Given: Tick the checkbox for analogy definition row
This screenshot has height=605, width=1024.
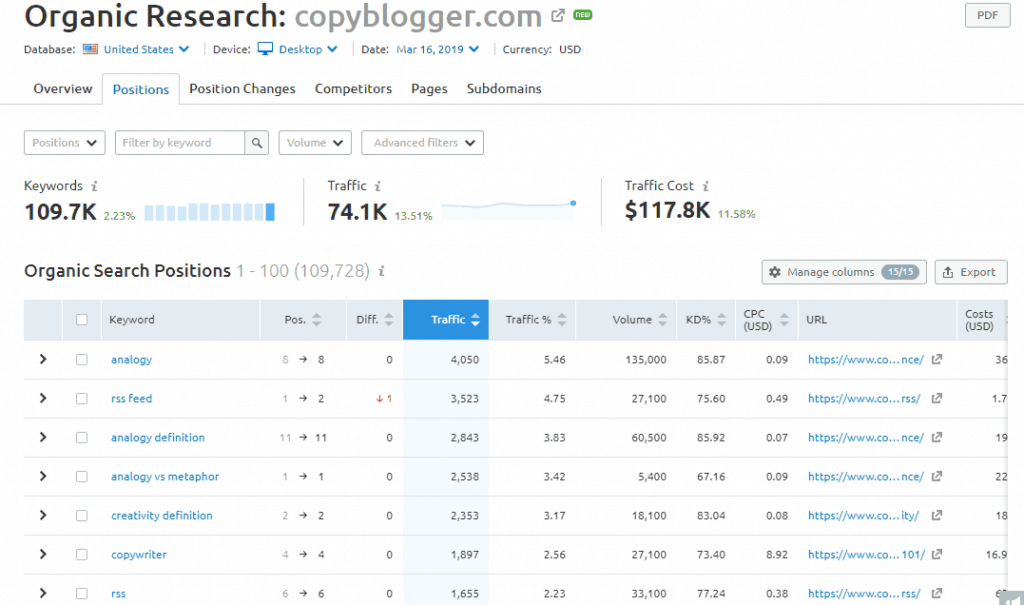Looking at the screenshot, I should tap(82, 438).
